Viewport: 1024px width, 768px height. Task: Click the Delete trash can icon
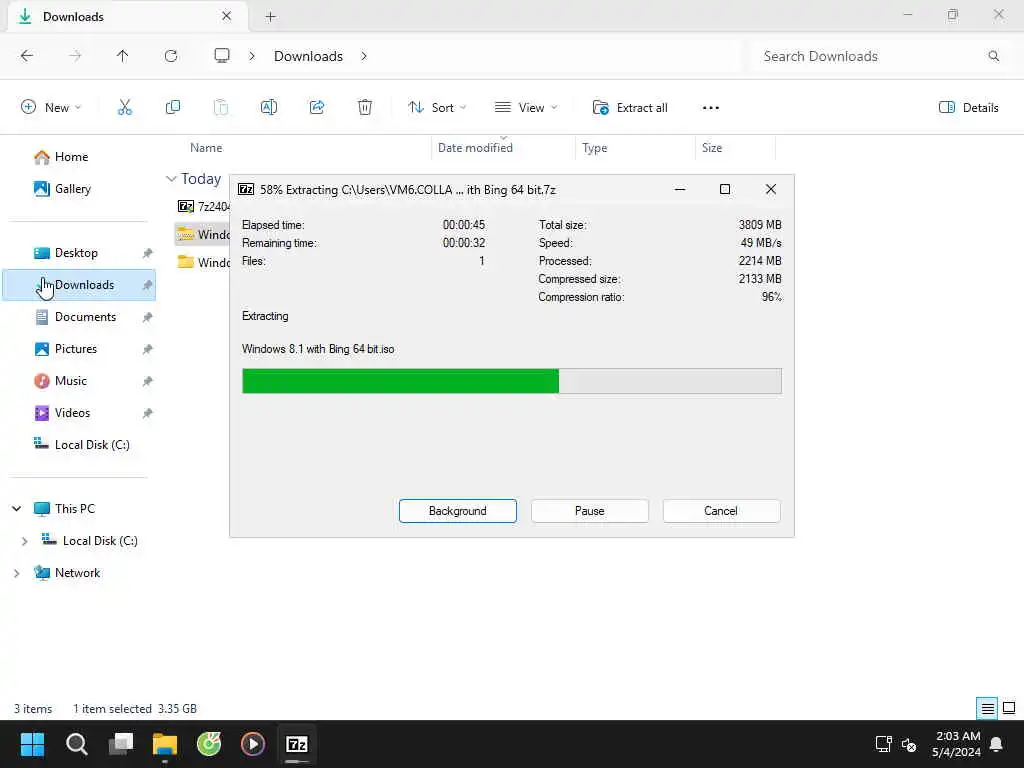click(365, 108)
